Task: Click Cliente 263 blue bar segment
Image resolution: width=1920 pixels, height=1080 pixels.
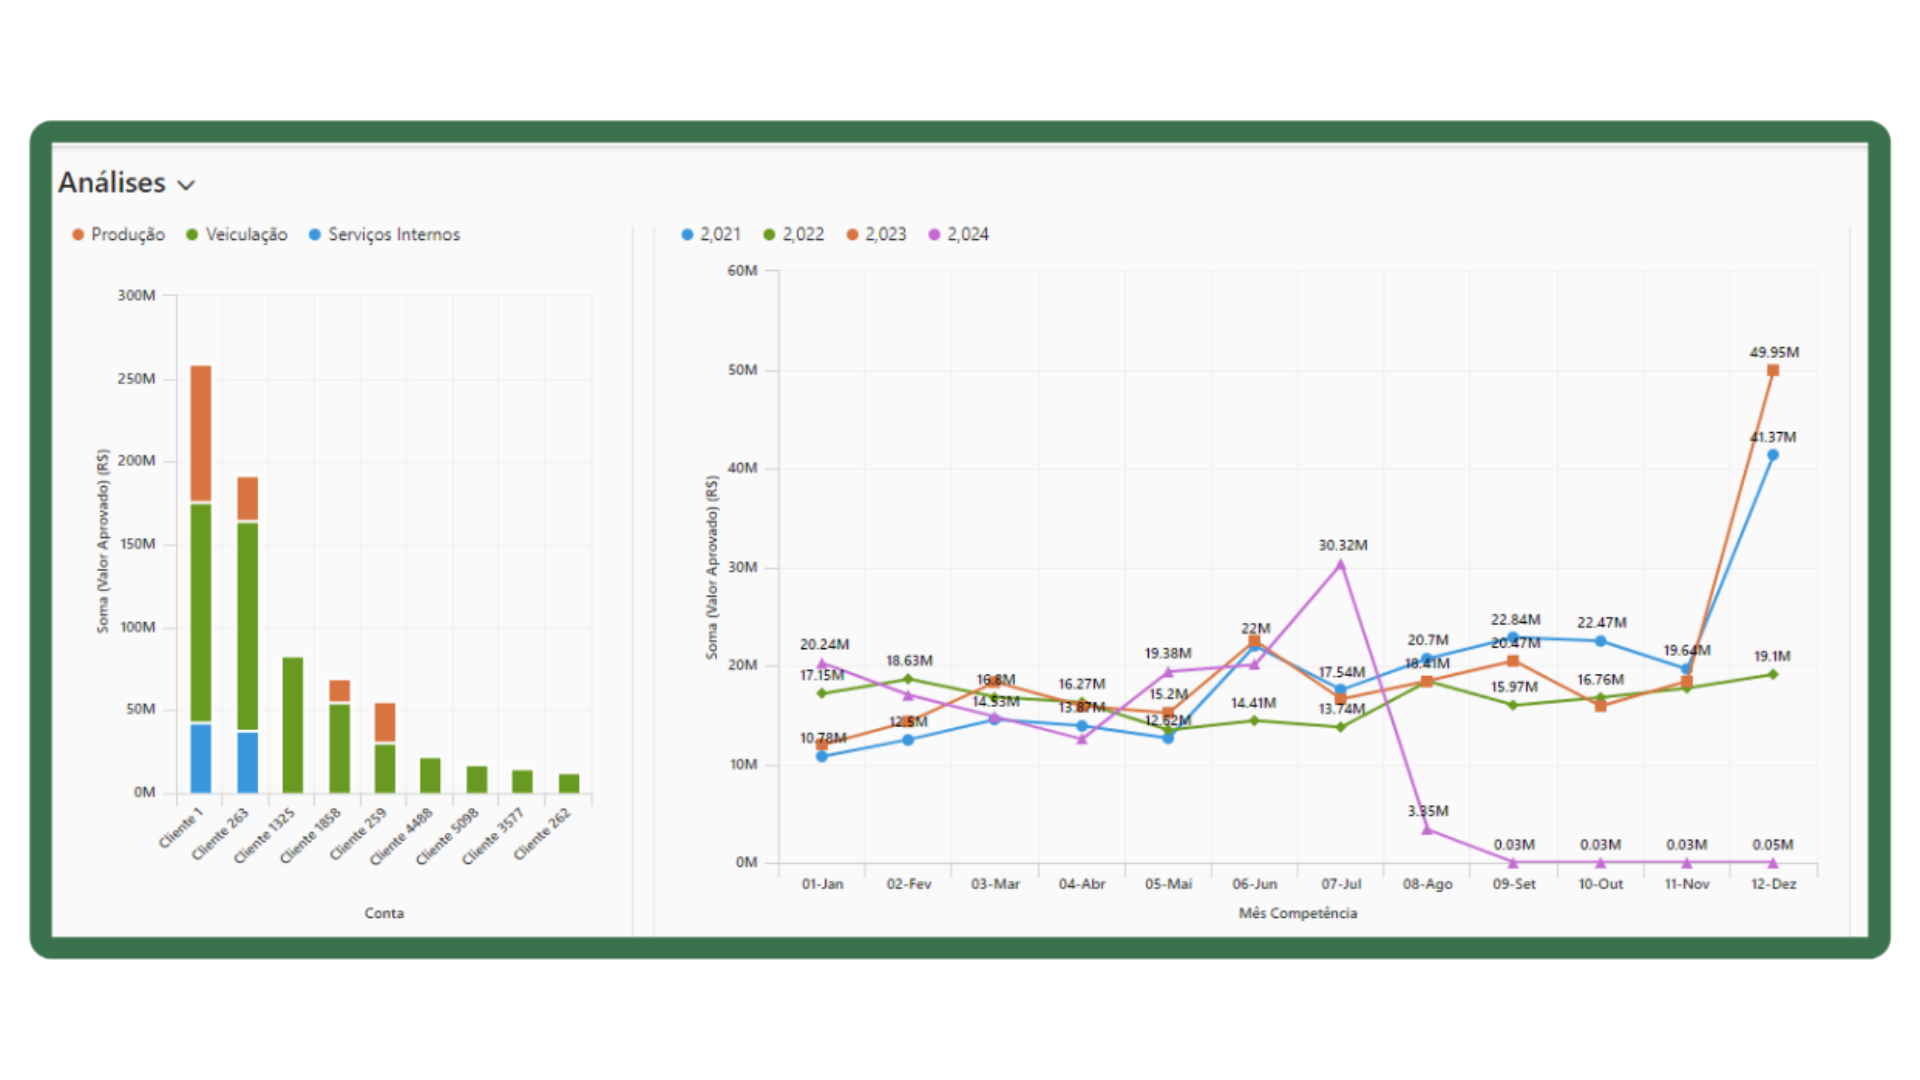Action: [247, 762]
